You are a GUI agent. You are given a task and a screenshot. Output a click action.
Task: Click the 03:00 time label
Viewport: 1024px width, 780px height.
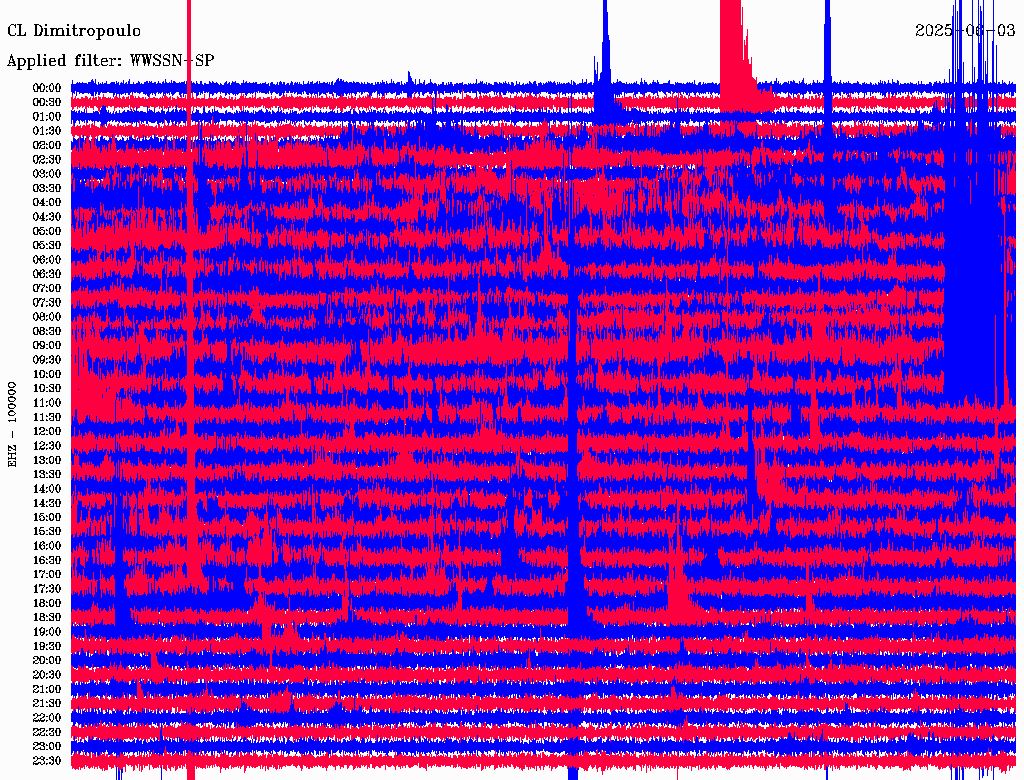coord(47,174)
